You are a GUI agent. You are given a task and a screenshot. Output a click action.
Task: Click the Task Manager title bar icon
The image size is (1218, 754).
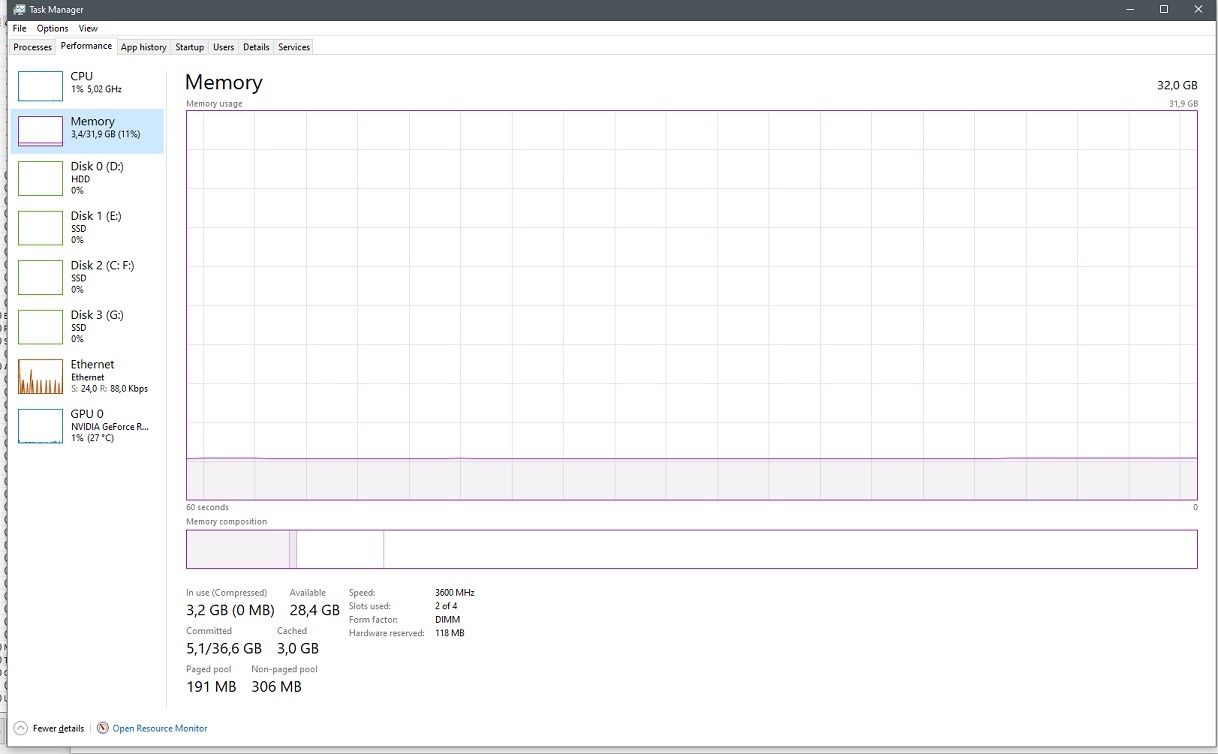[19, 9]
